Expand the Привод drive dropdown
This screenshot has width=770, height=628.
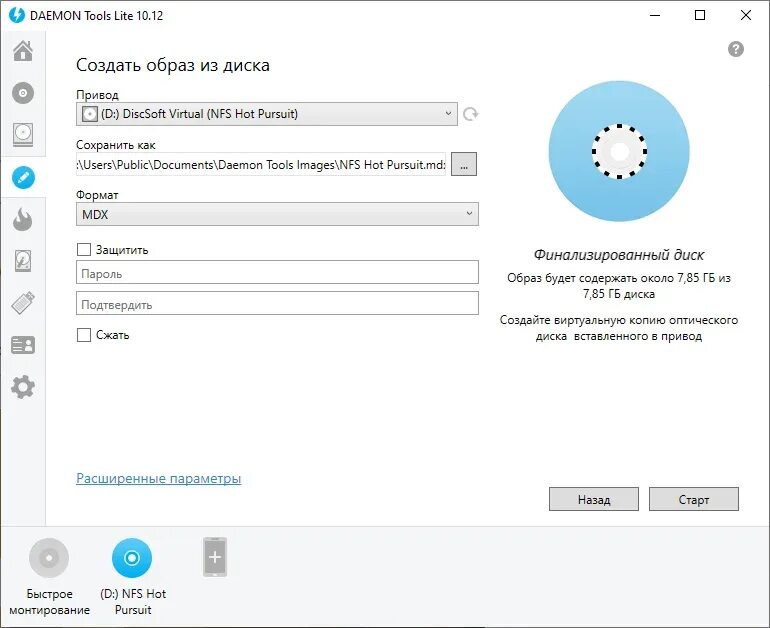tap(267, 114)
